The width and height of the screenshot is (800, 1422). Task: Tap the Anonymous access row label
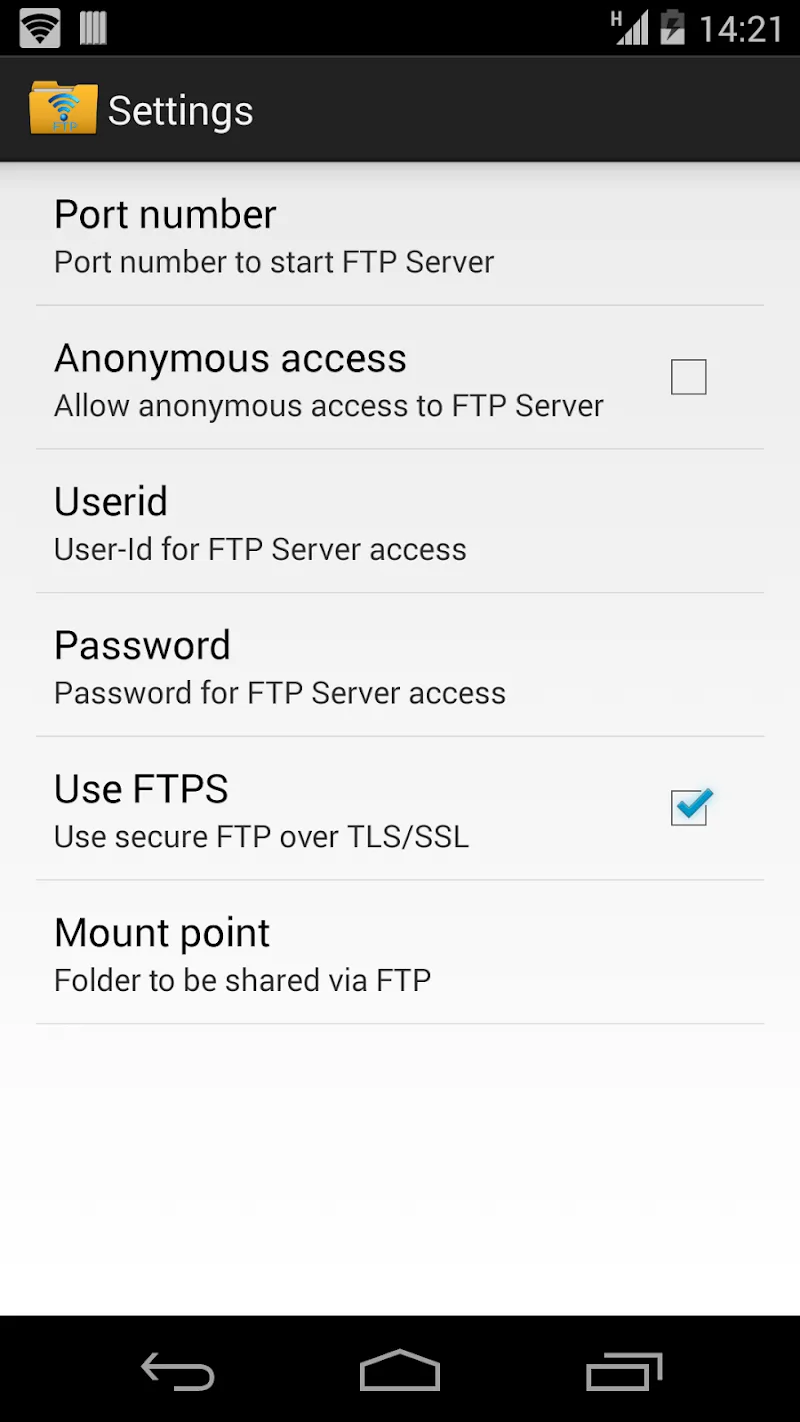coord(230,358)
